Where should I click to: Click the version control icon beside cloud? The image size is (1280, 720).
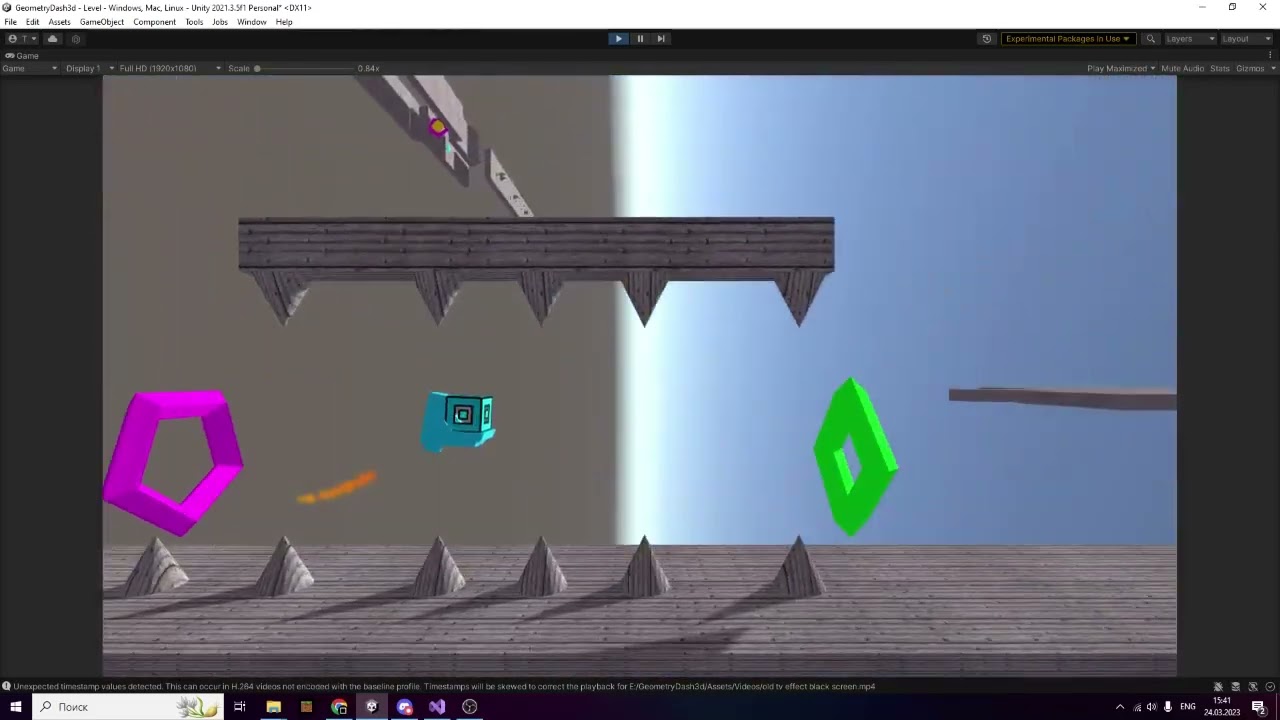pyautogui.click(x=76, y=39)
